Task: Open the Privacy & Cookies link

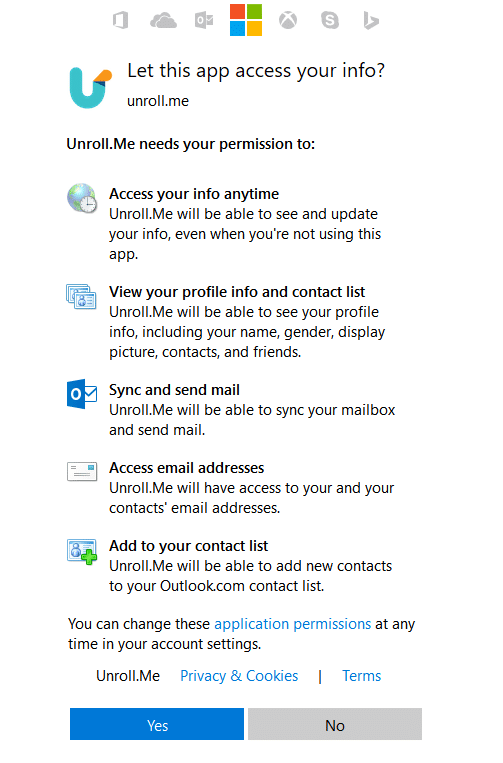Action: [x=239, y=676]
